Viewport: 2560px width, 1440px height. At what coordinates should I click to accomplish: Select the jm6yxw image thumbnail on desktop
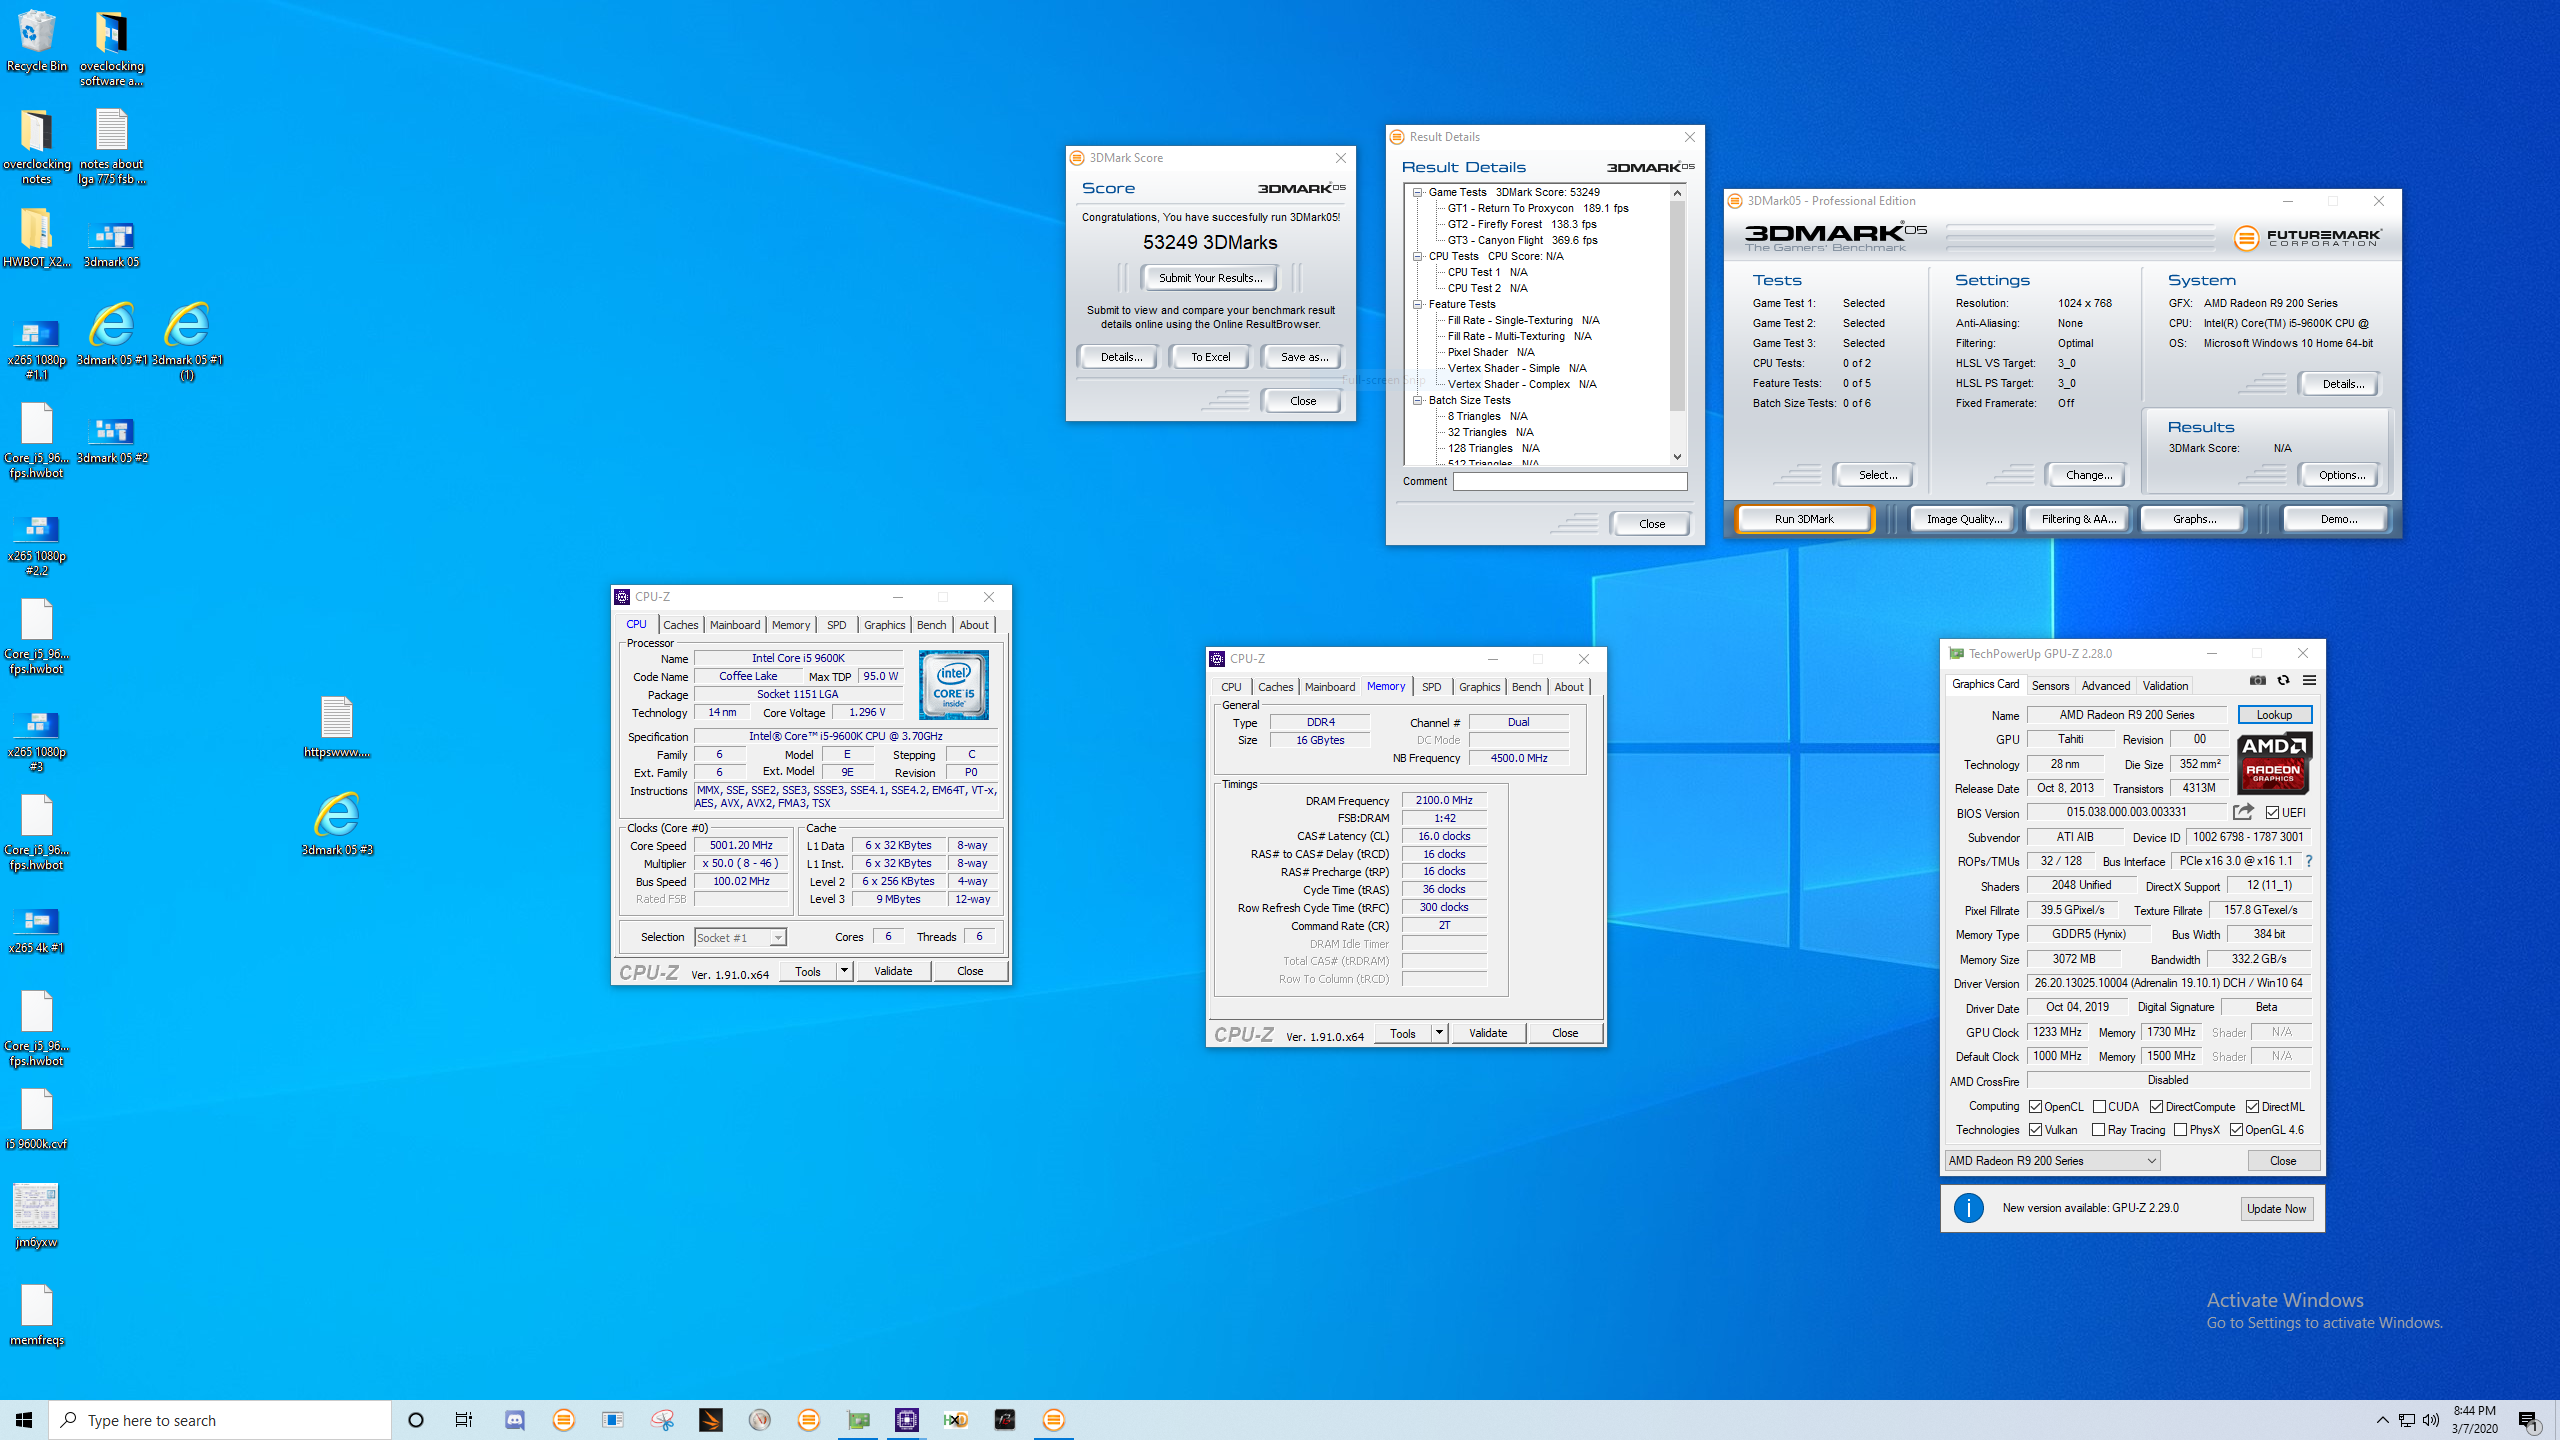37,1217
